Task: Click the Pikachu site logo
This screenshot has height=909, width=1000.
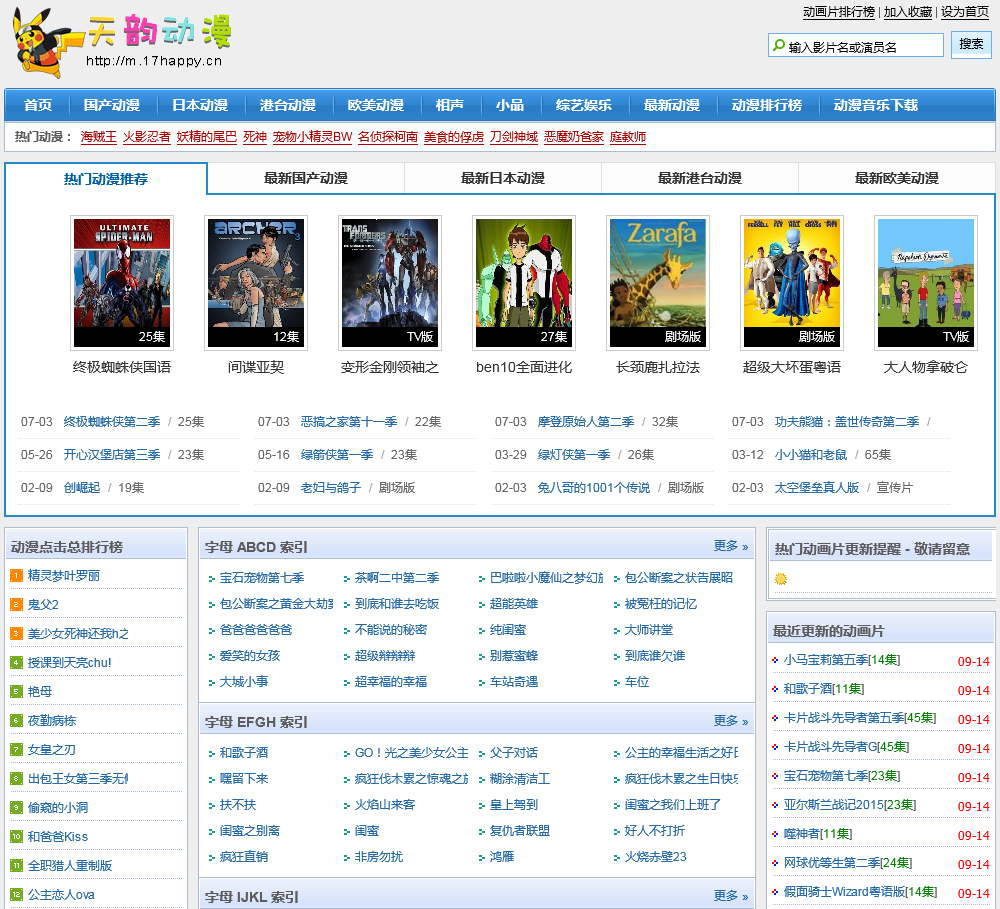Action: click(x=121, y=41)
